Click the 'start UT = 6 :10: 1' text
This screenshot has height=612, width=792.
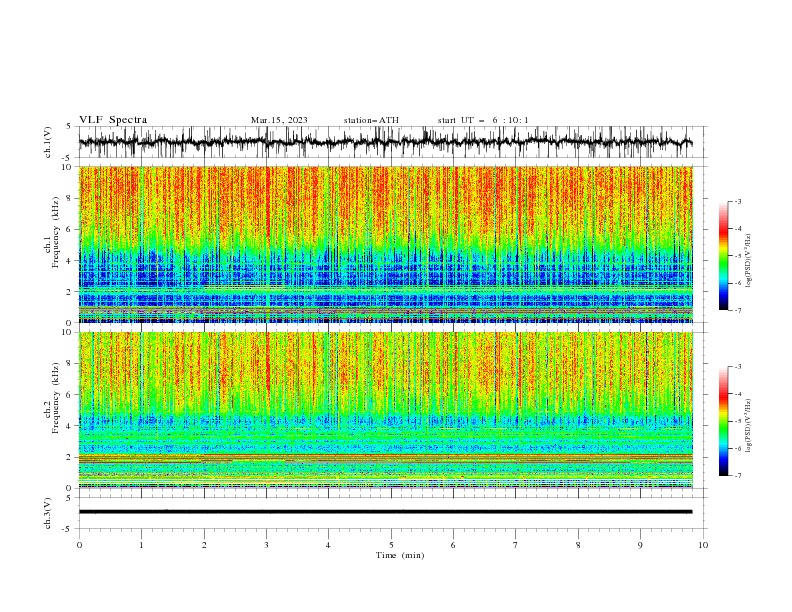(x=482, y=120)
